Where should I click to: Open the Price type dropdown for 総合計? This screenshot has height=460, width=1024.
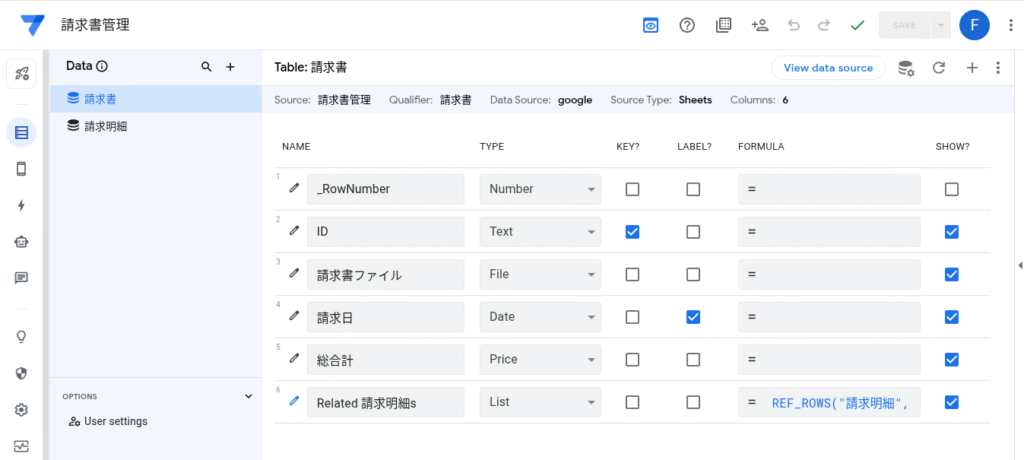point(541,359)
